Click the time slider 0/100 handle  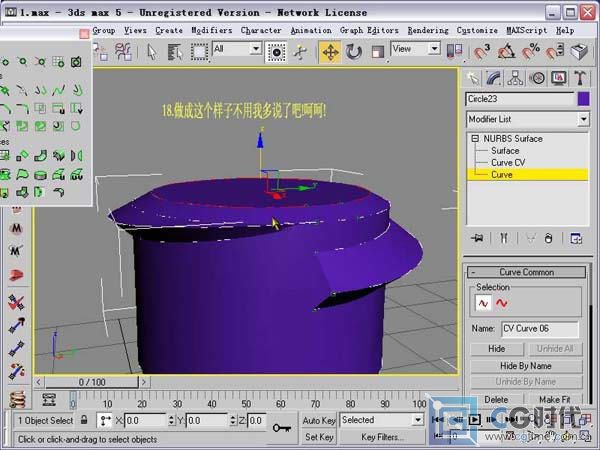(91, 382)
